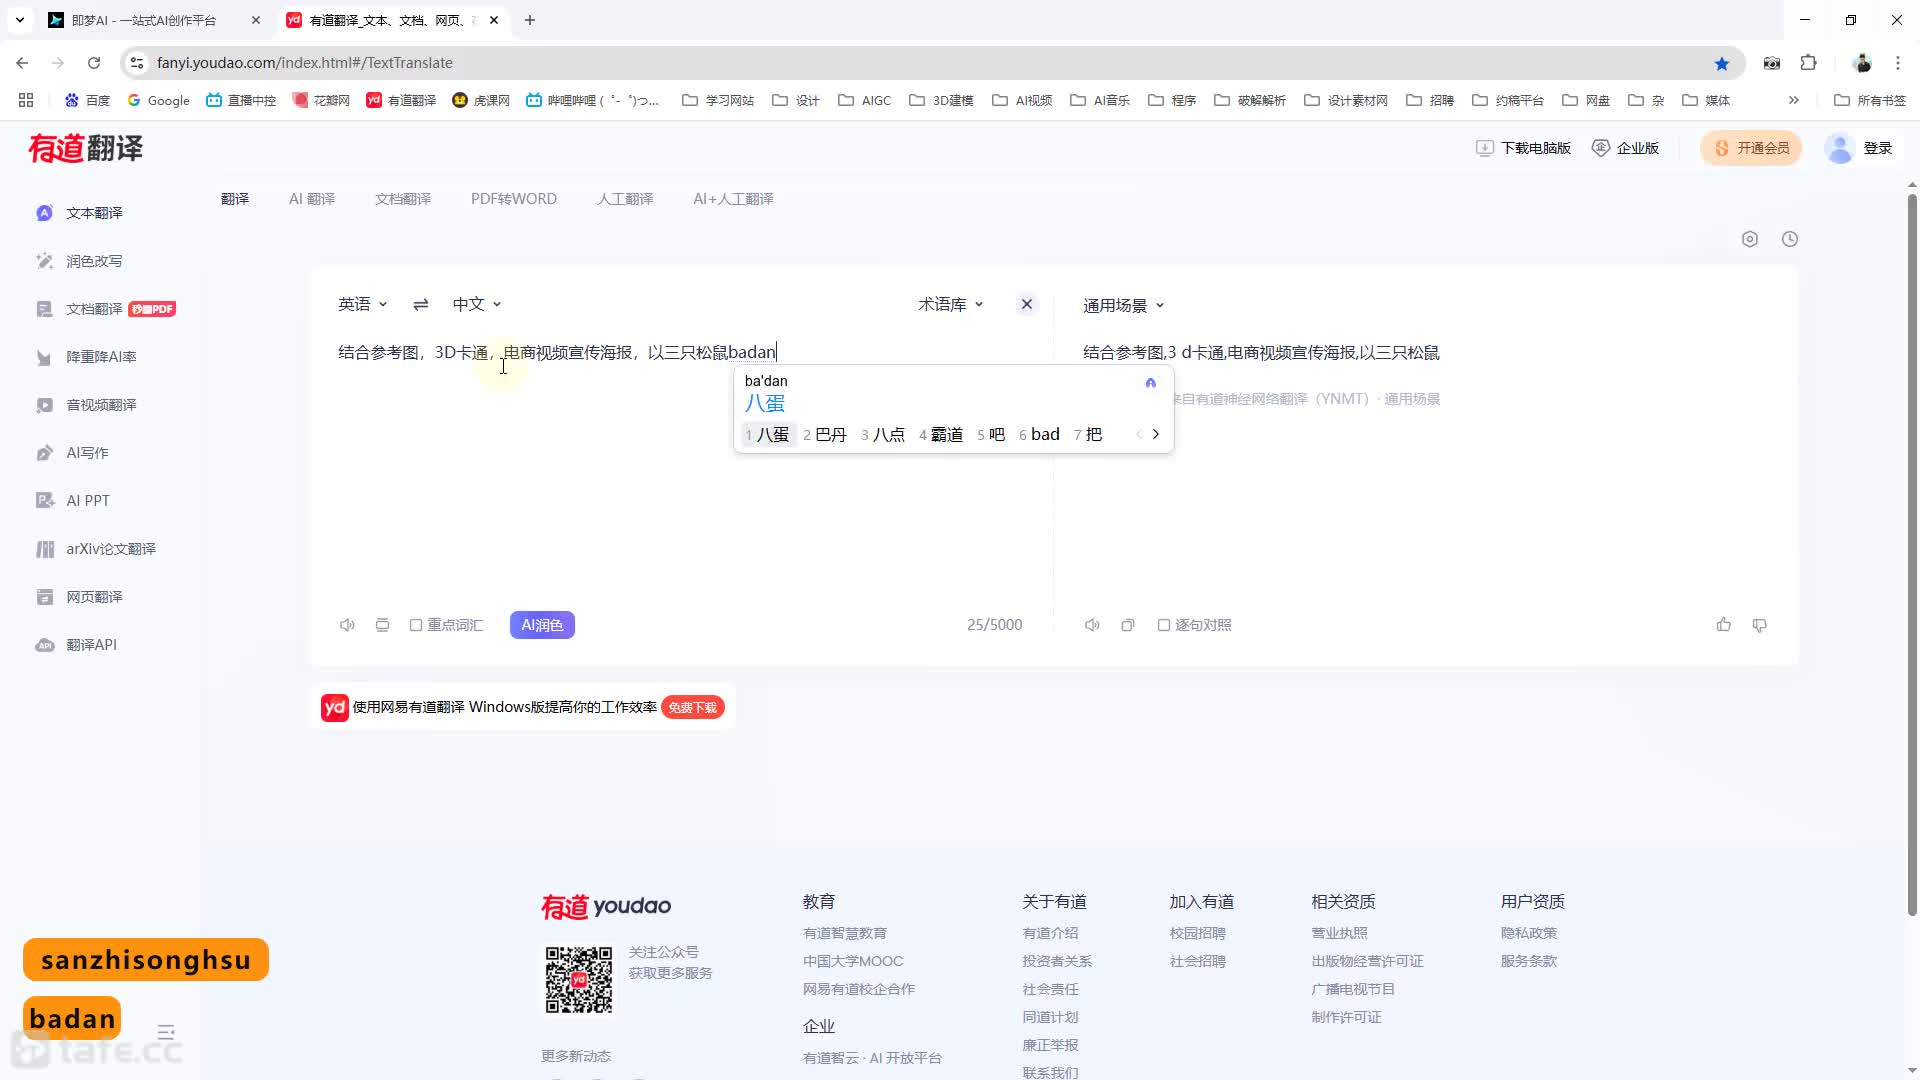Copy the translation result
The height and width of the screenshot is (1080, 1920).
1128,625
